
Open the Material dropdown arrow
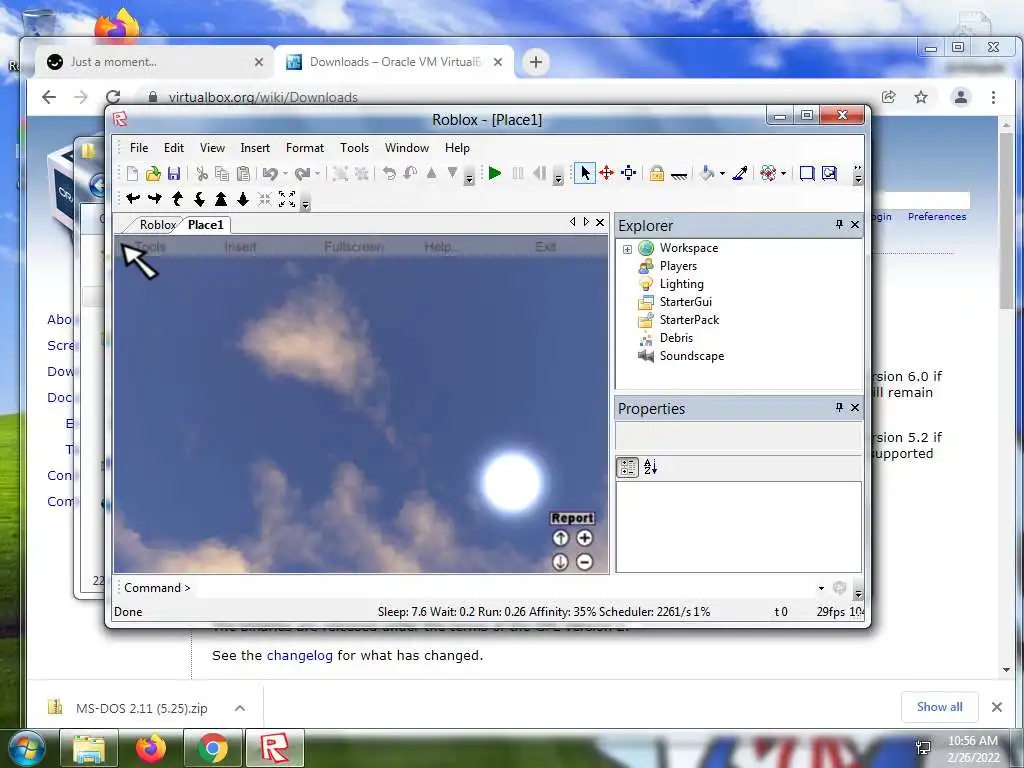point(783,174)
